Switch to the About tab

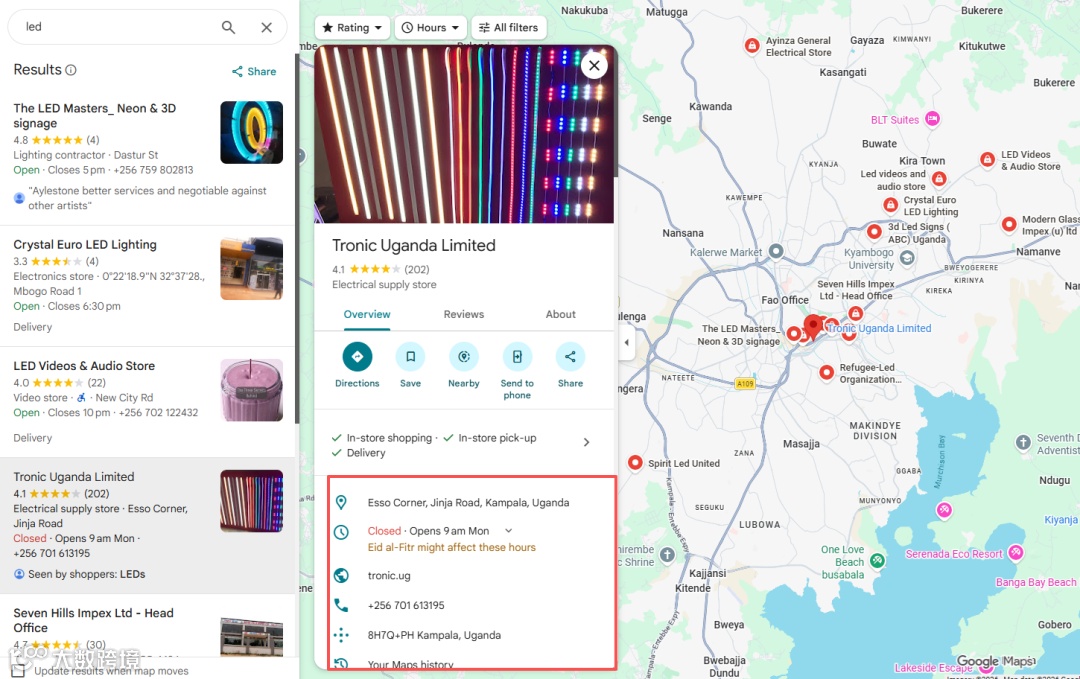pos(561,314)
